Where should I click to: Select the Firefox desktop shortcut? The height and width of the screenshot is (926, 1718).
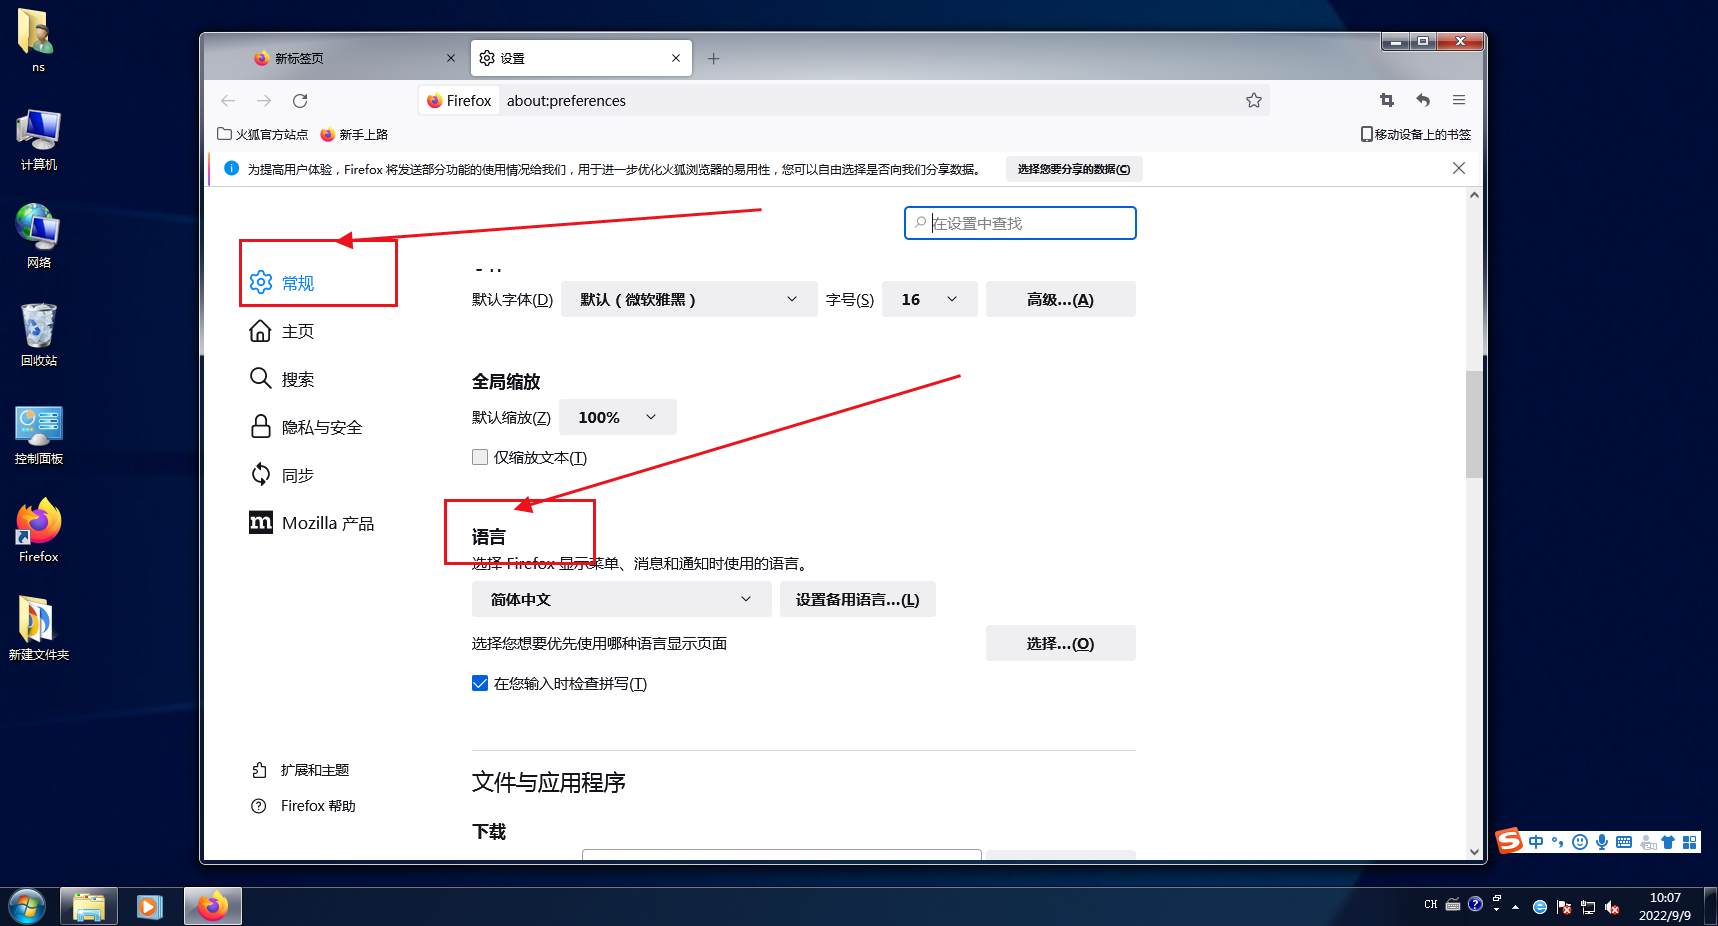click(x=39, y=531)
